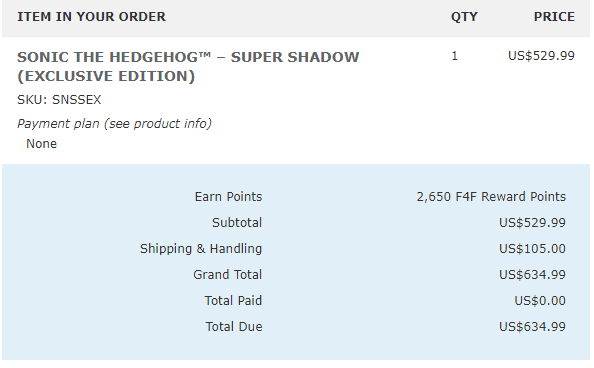Click the payment plan value None
The width and height of the screenshot is (594, 368).
pyautogui.click(x=41, y=144)
